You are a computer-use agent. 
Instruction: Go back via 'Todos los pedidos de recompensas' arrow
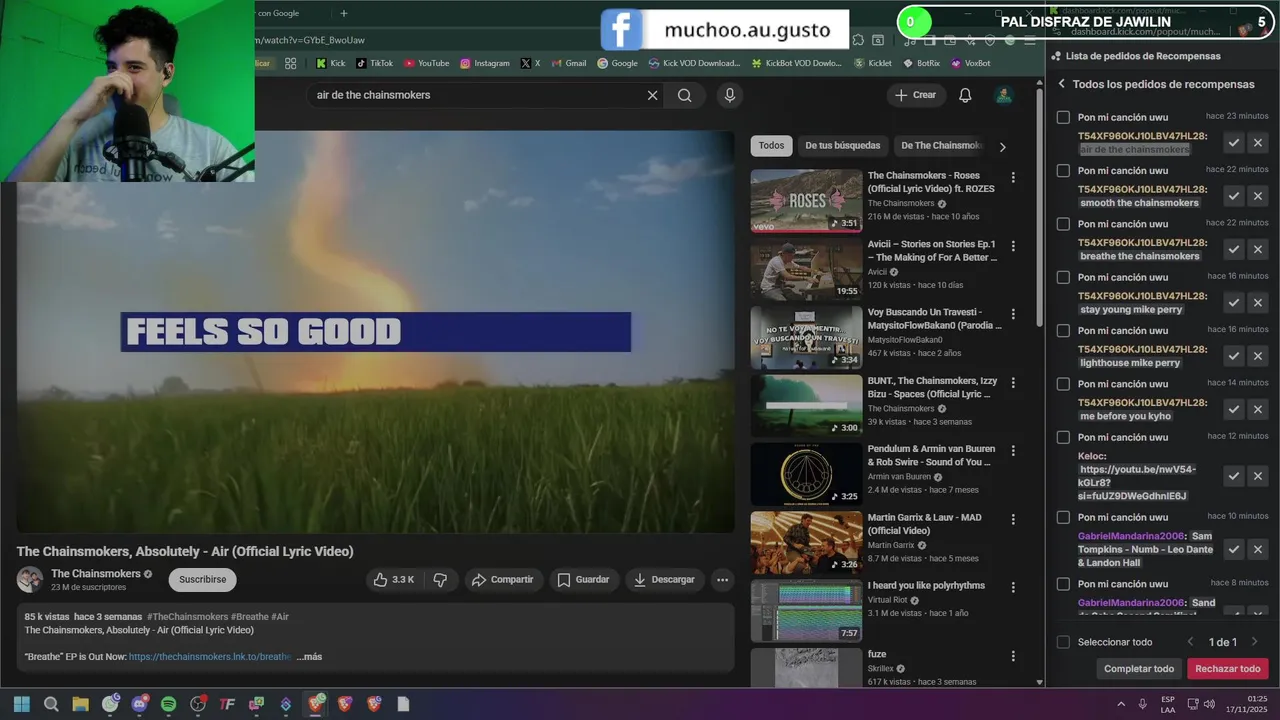[x=1062, y=84]
